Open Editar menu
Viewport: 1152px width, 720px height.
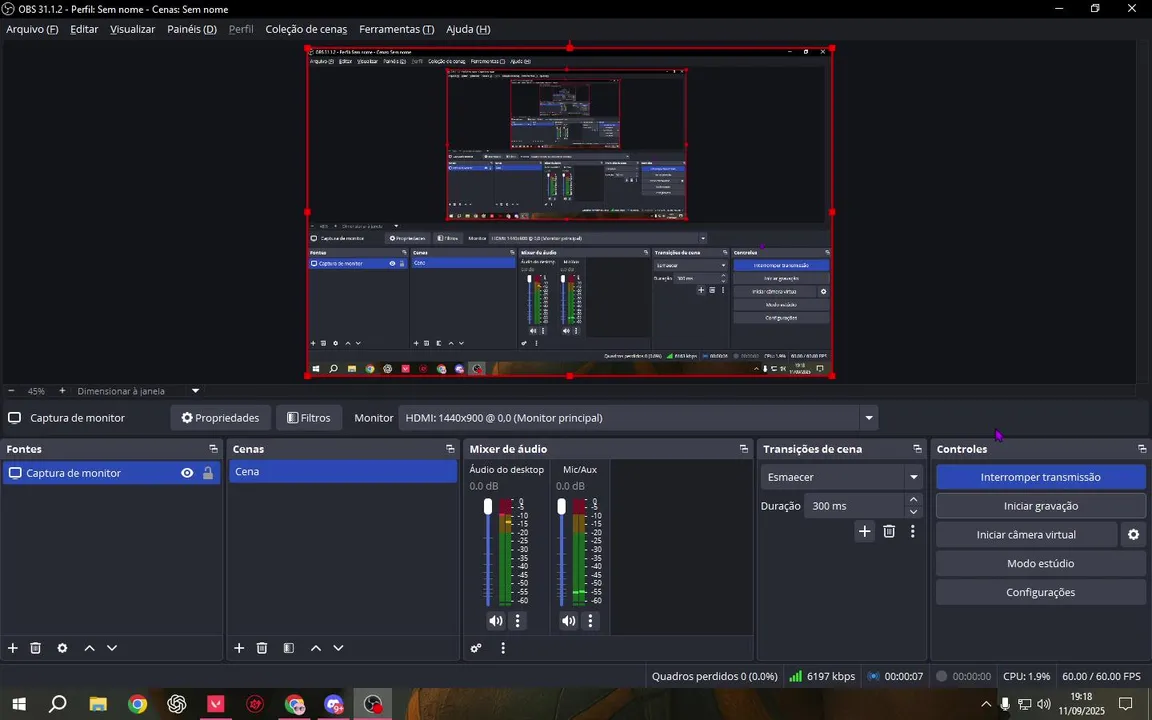(84, 29)
